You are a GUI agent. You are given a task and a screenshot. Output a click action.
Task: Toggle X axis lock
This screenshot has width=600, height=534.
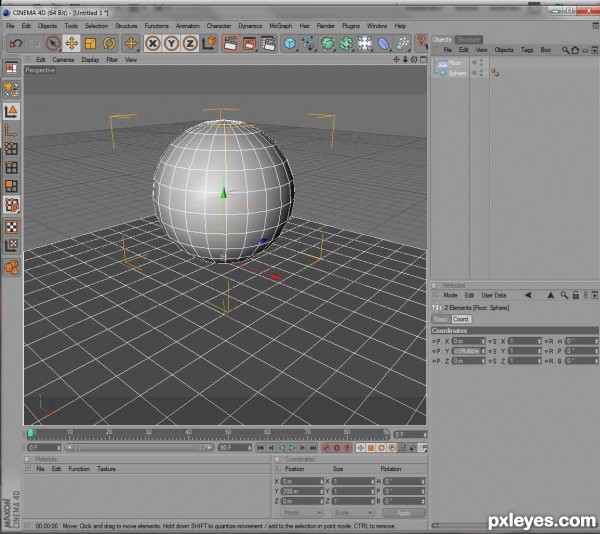(x=153, y=44)
